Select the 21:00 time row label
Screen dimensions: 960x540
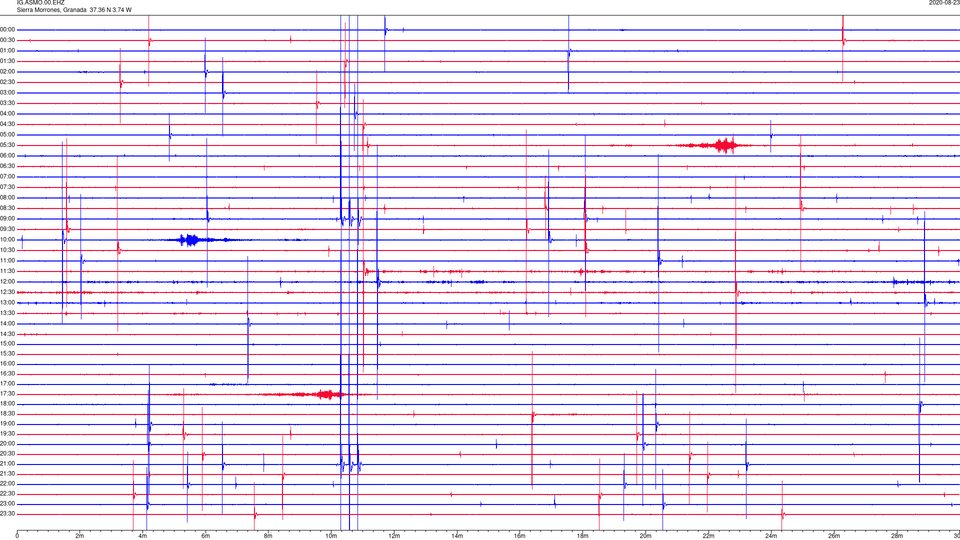(x=8, y=464)
